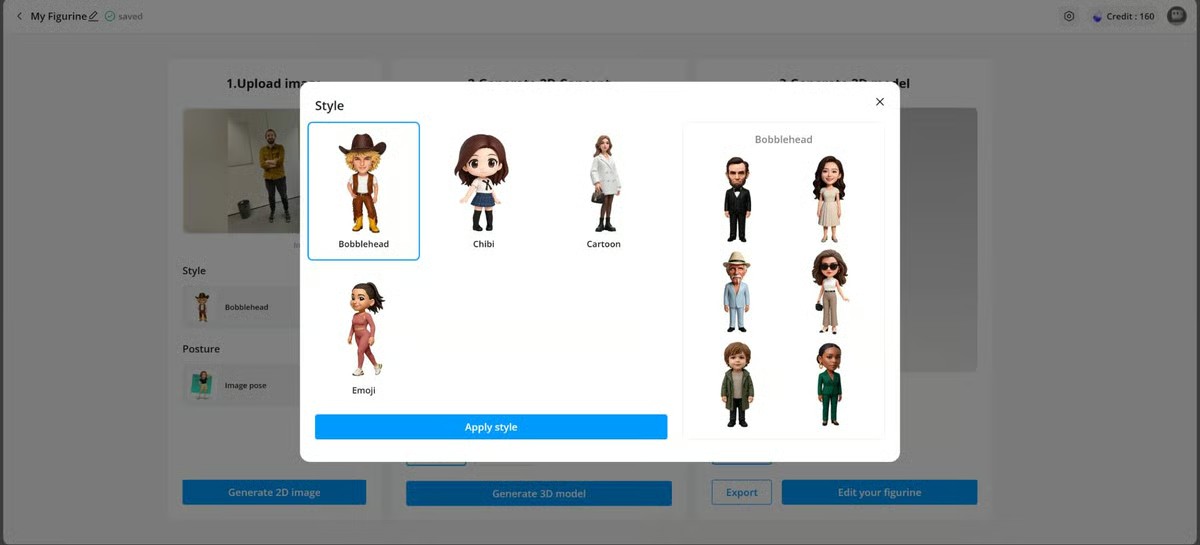Click the Edit your figurine button
The height and width of the screenshot is (545, 1200).
(x=879, y=492)
